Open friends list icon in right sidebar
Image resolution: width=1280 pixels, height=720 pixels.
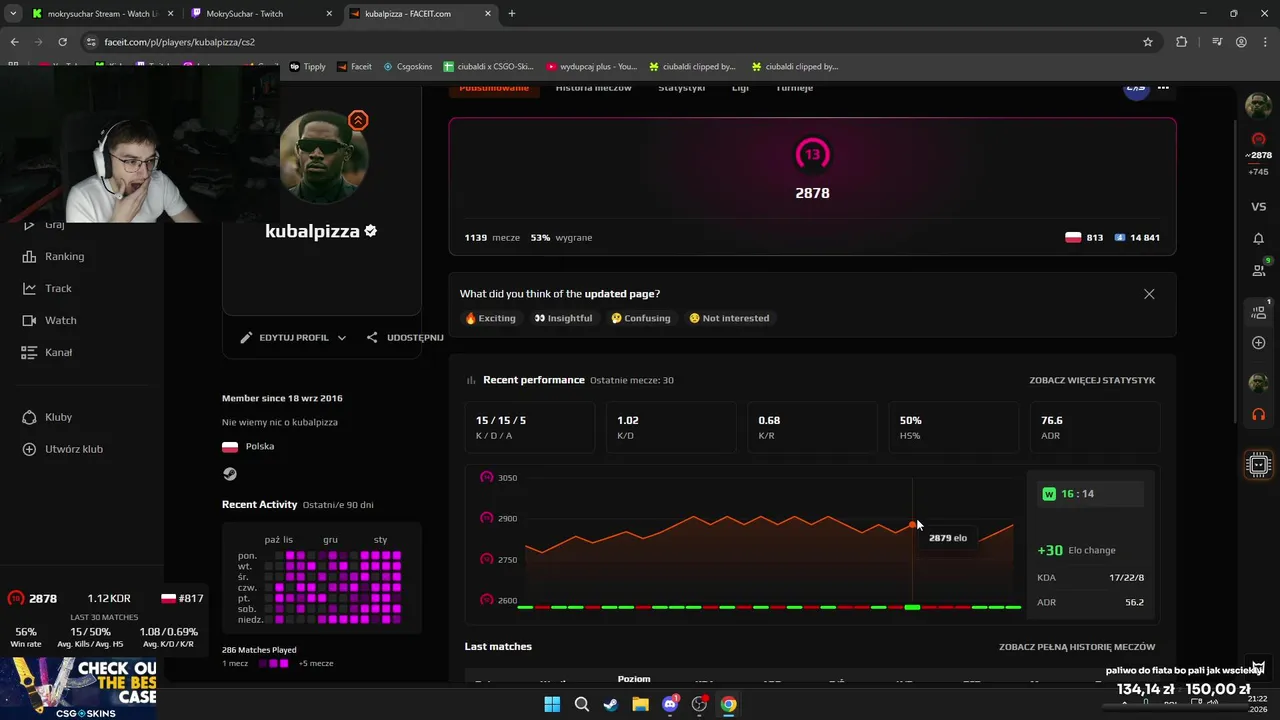click(1258, 270)
